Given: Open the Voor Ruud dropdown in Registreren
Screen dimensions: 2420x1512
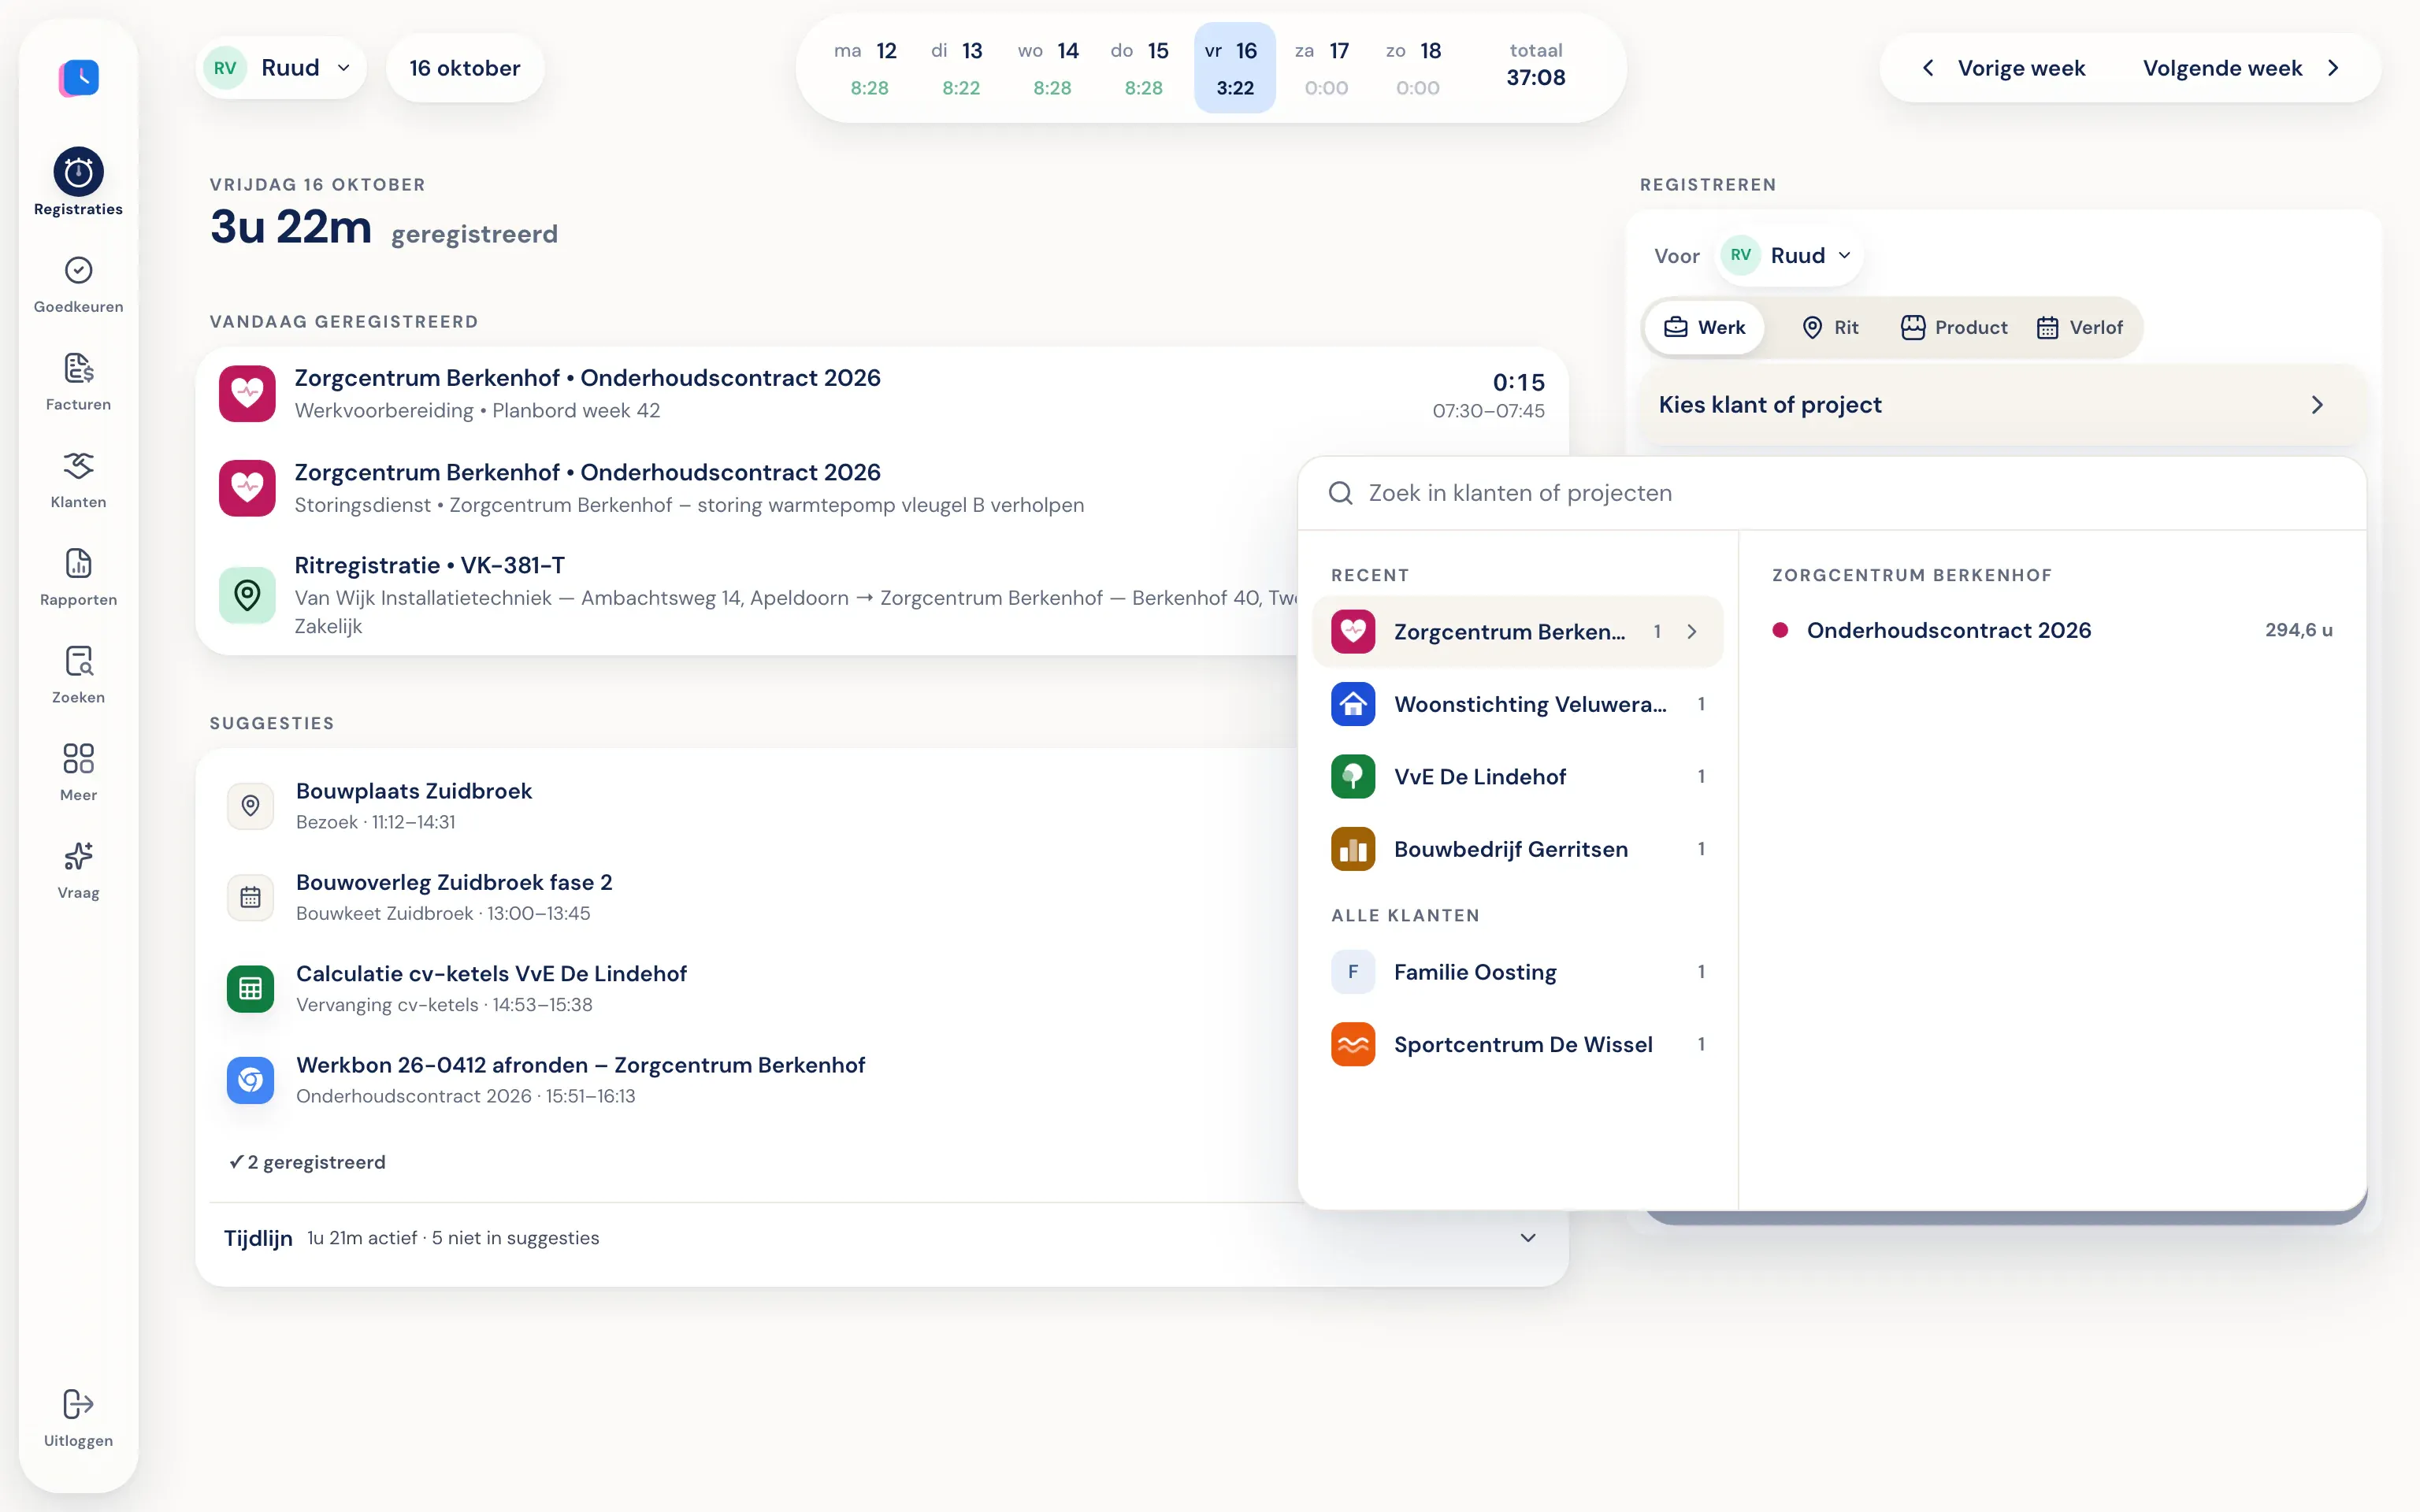Looking at the screenshot, I should [1790, 255].
